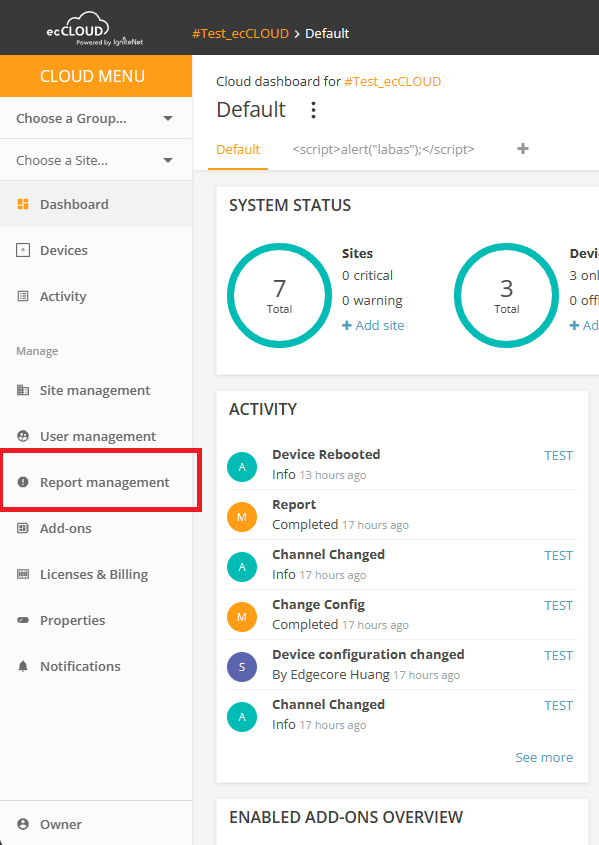Screen dimensions: 599x845
Task: Click the TEST link beside Device Rebooted
Action: click(558, 455)
